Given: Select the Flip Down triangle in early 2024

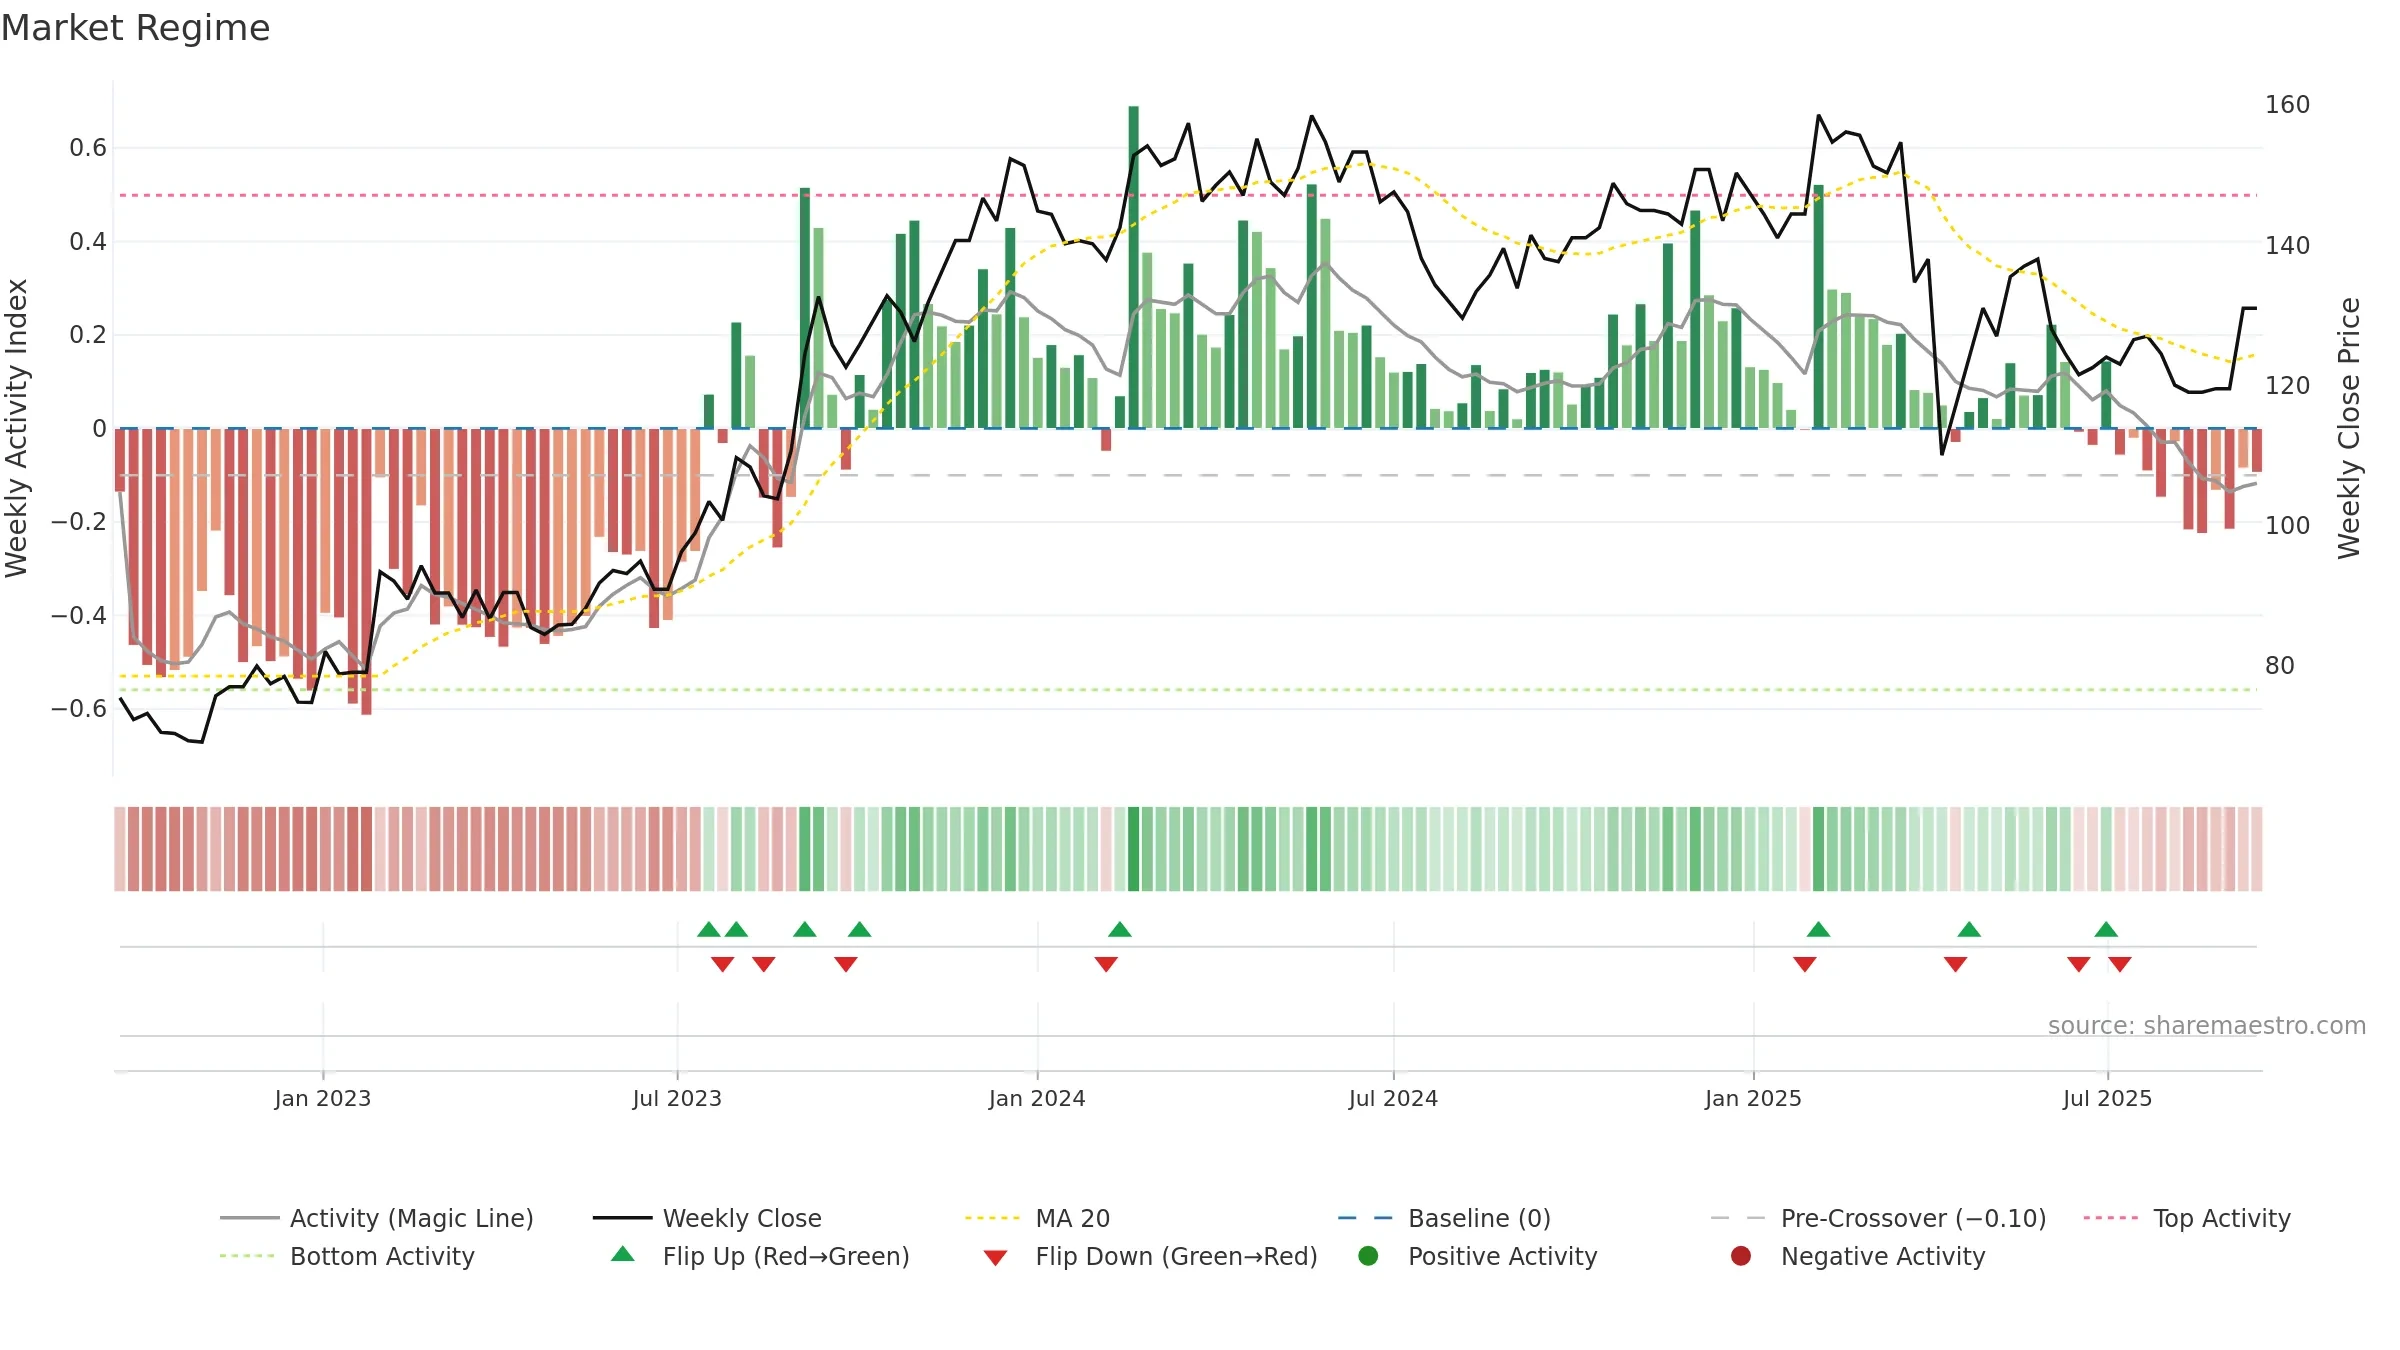Looking at the screenshot, I should point(1106,964).
